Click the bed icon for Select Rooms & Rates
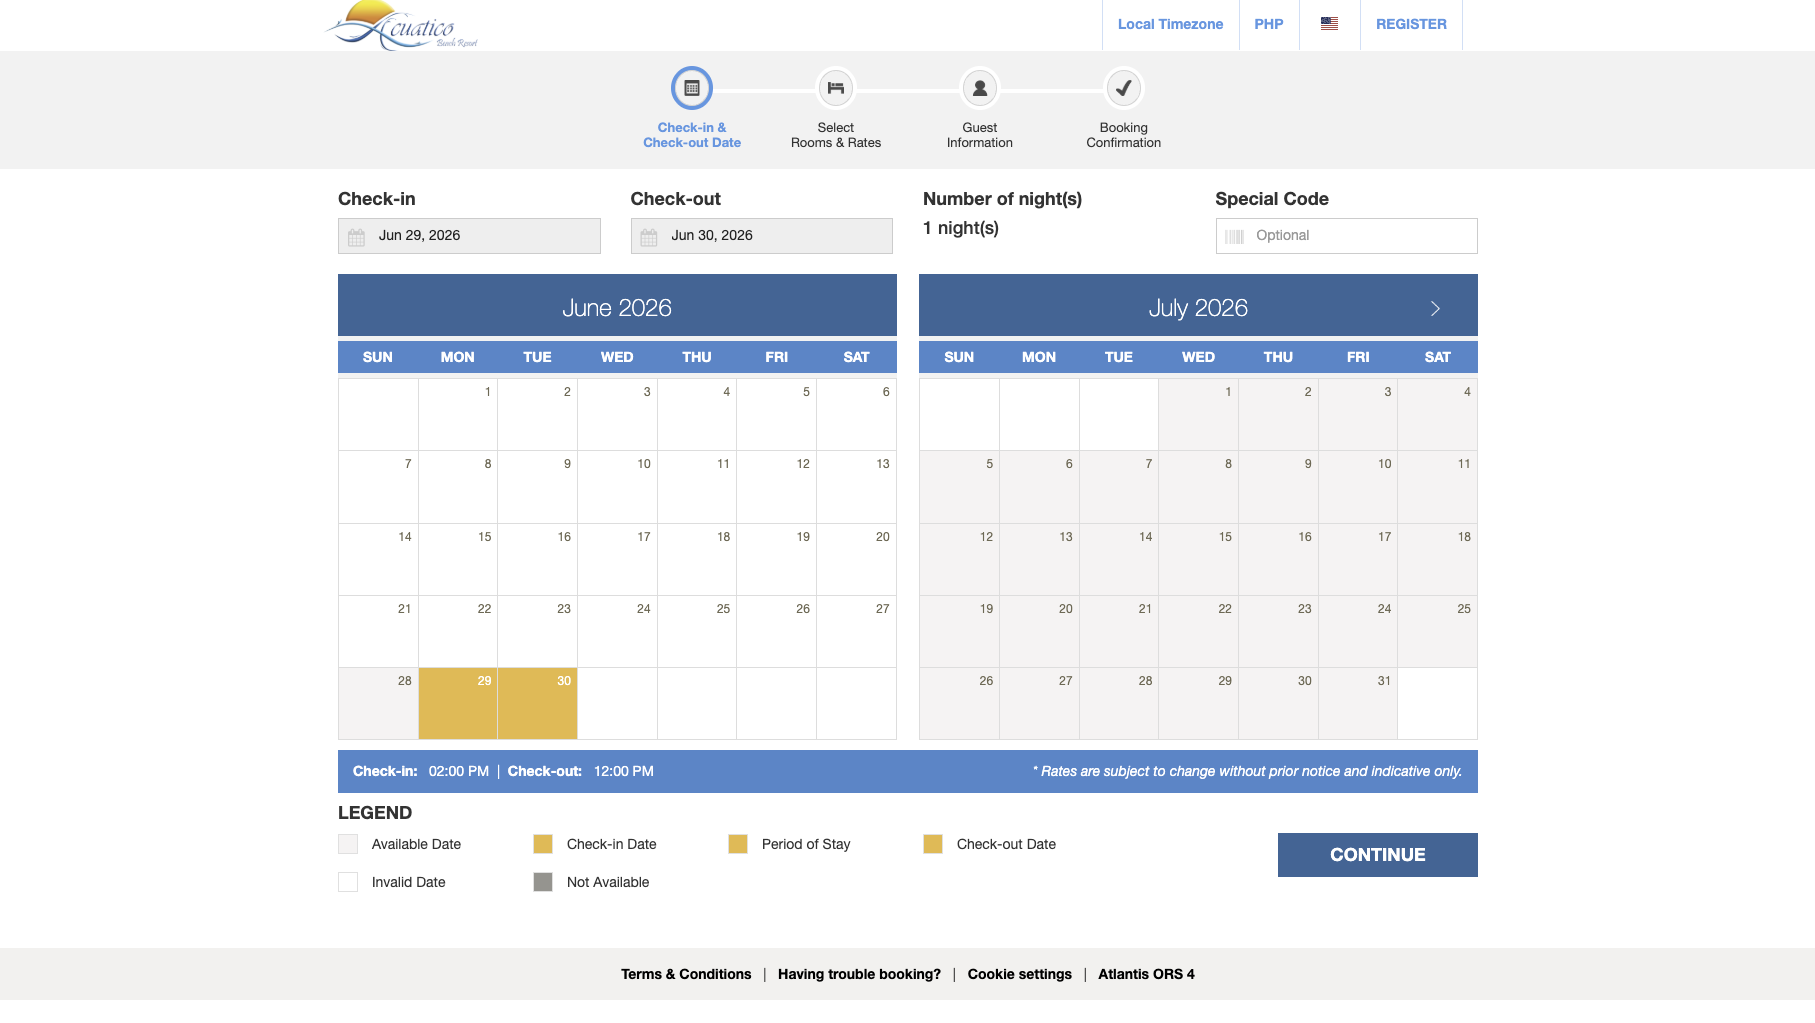This screenshot has width=1815, height=1023. point(836,88)
